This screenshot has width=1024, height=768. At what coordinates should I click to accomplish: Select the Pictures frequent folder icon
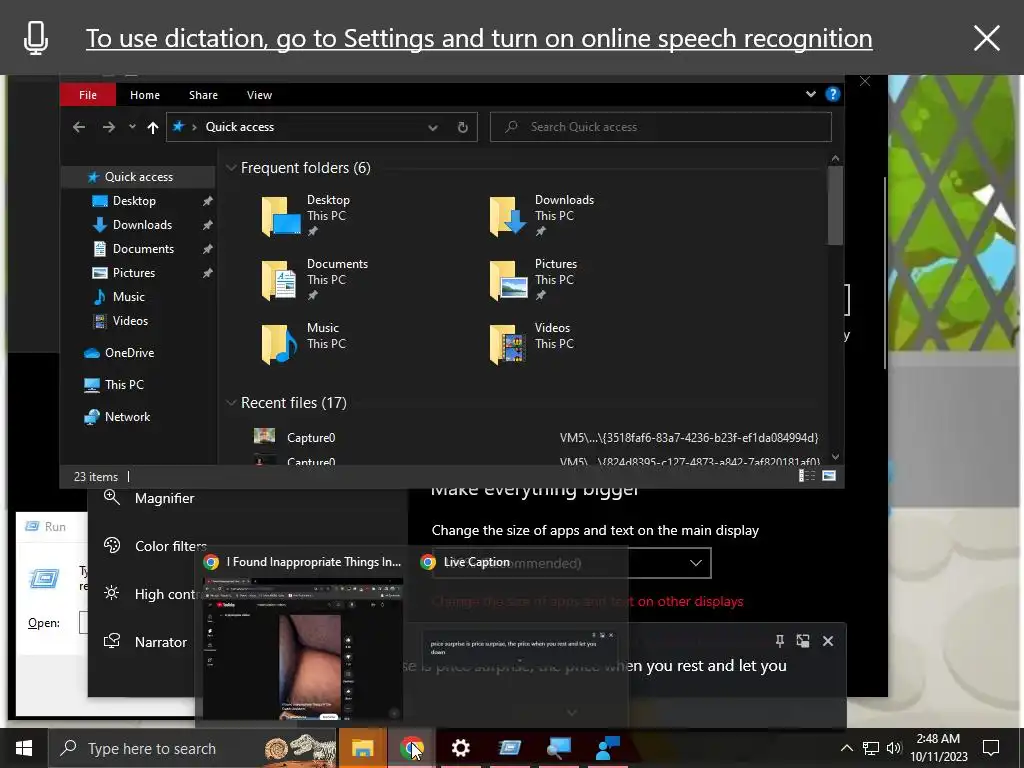point(508,280)
